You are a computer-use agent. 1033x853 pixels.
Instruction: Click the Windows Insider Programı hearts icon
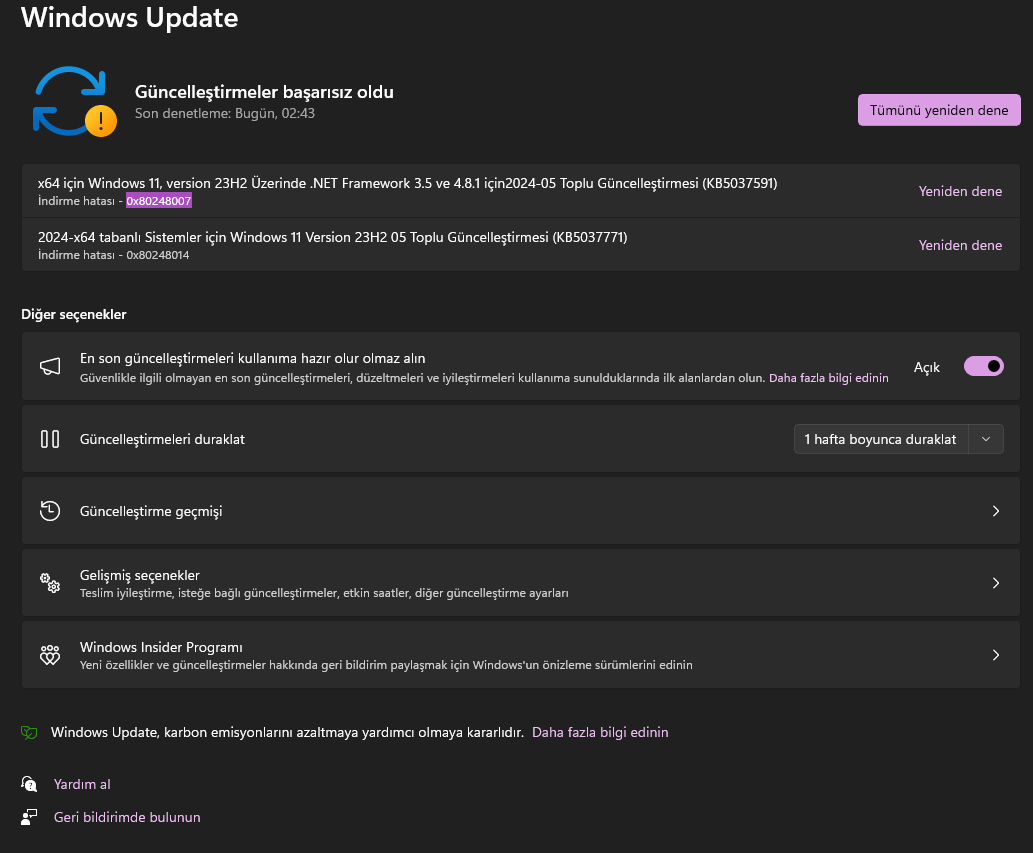(x=50, y=655)
